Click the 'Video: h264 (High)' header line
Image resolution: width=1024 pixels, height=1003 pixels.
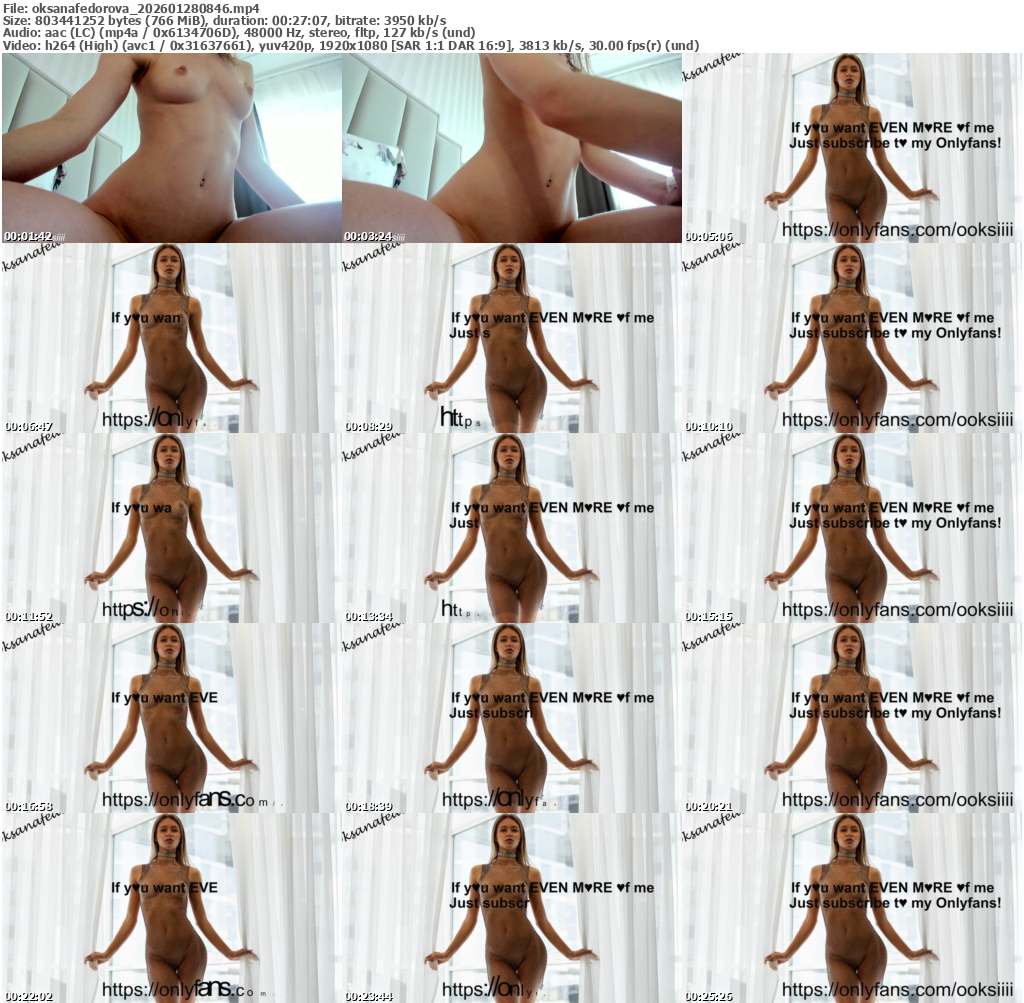pyautogui.click(x=351, y=46)
